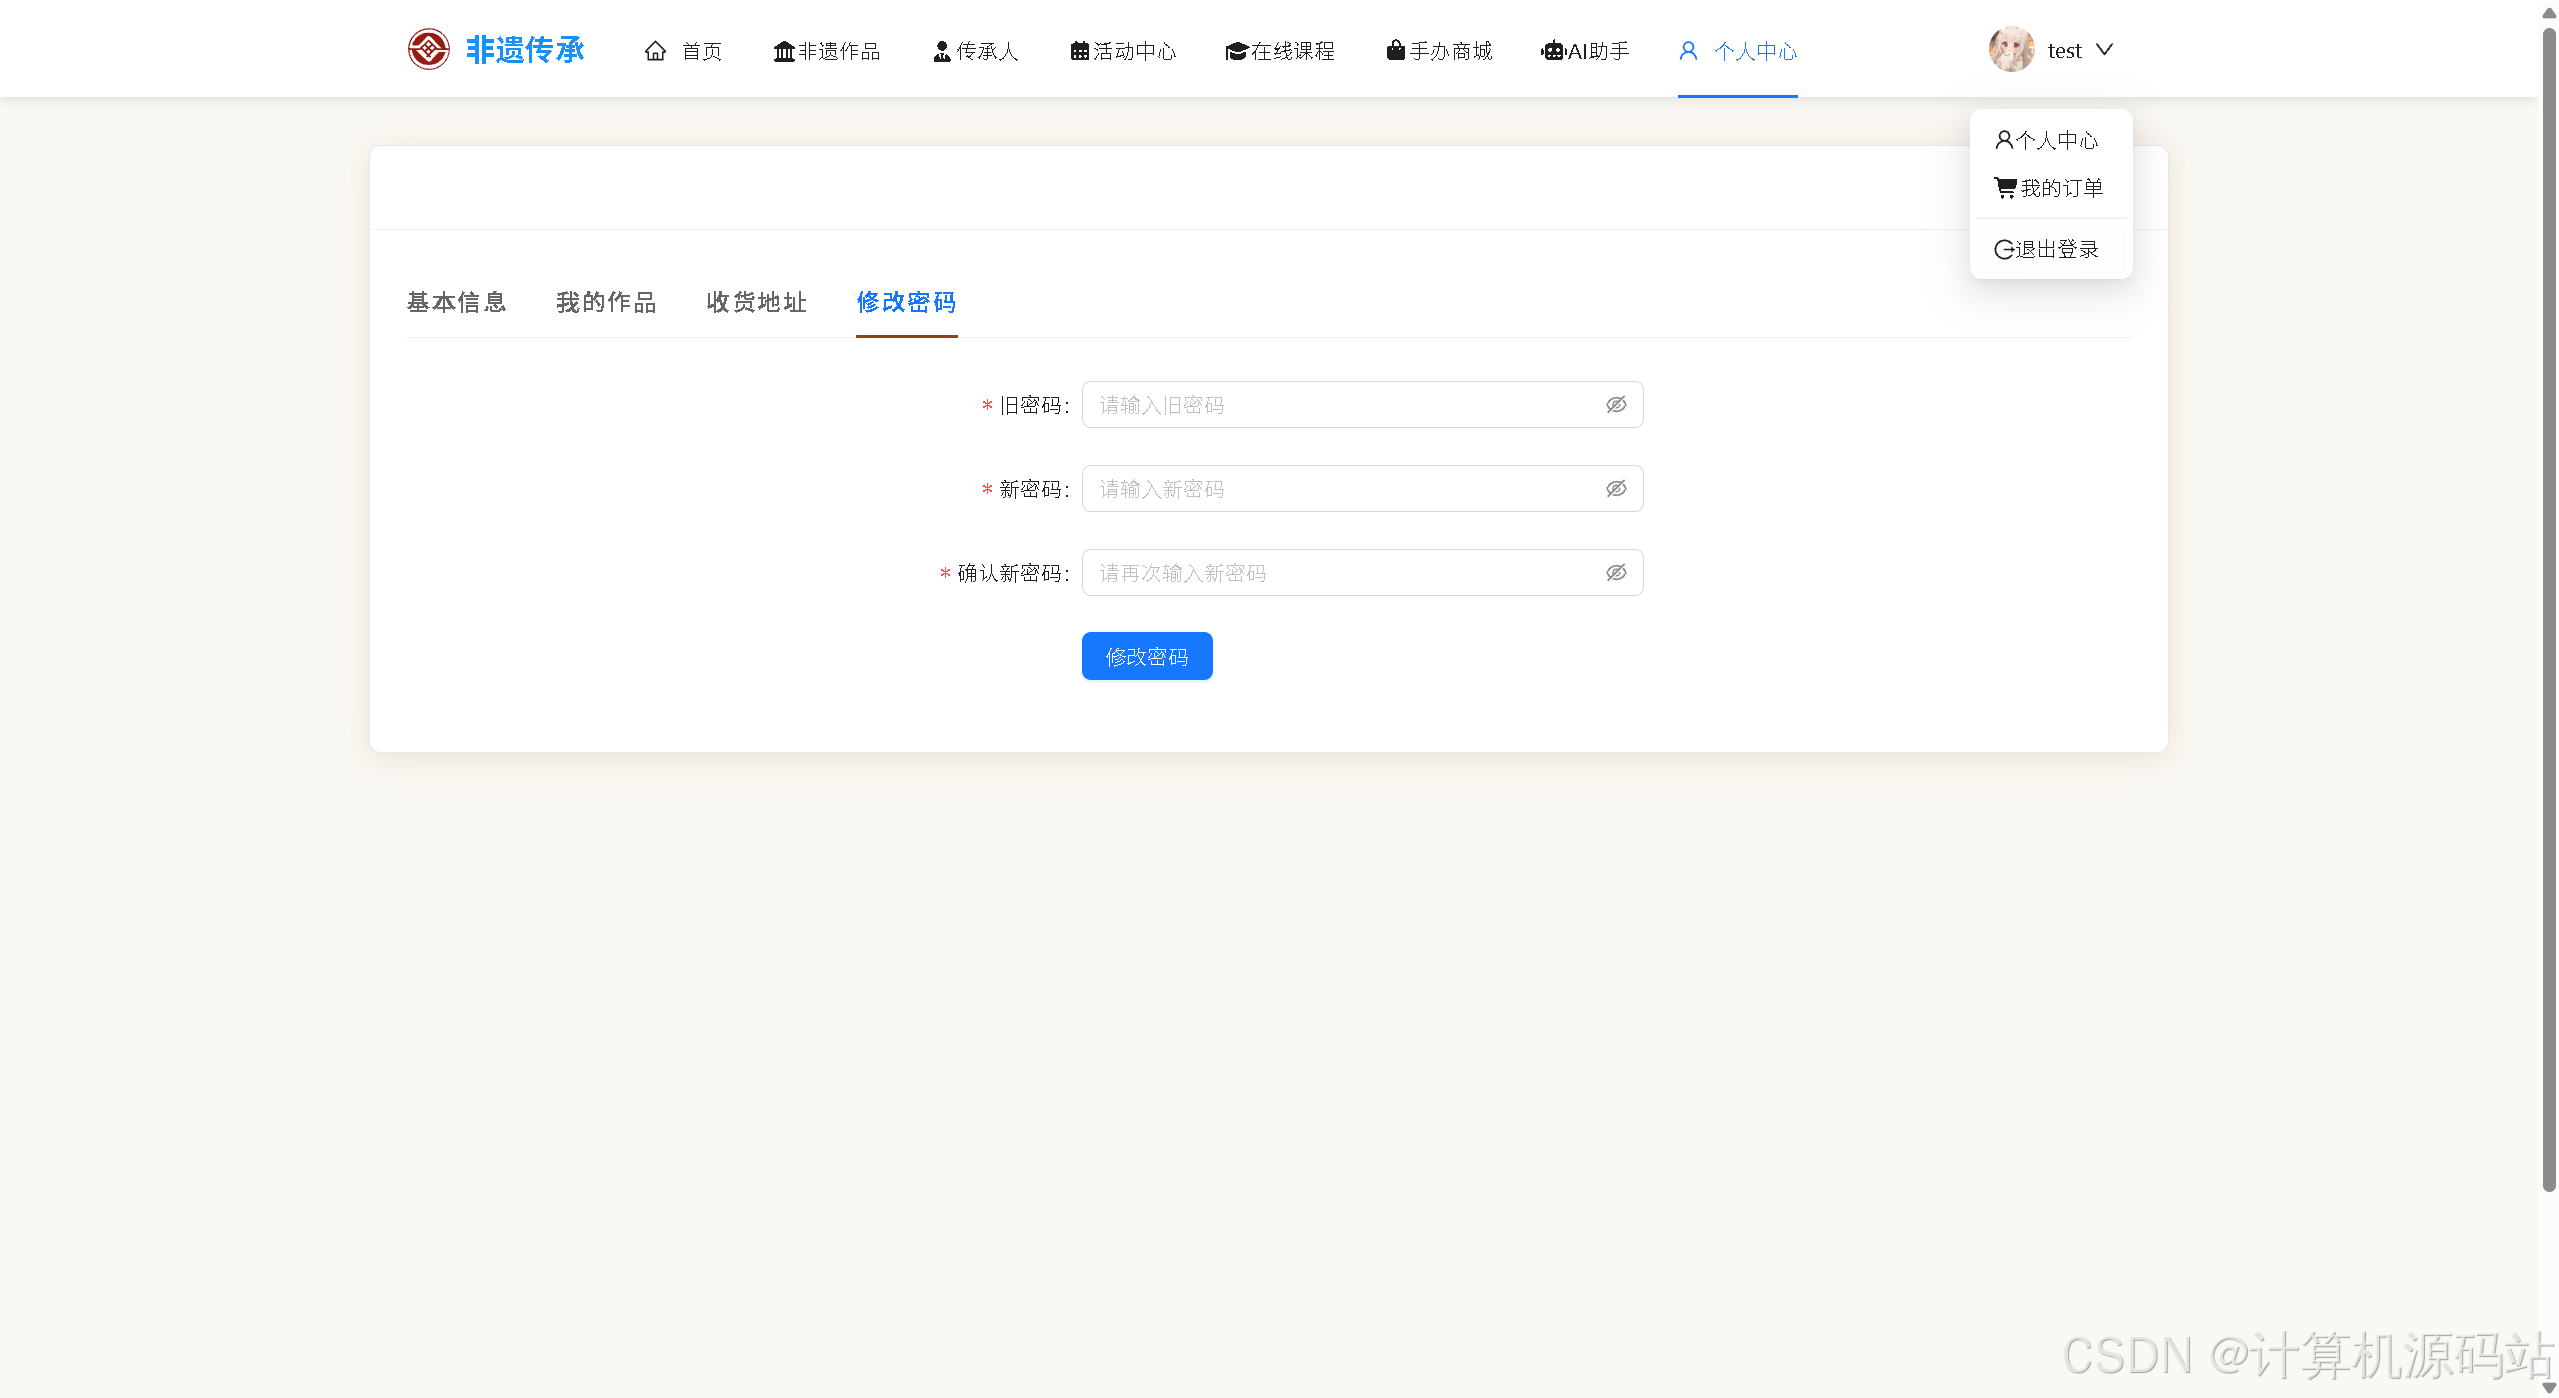Click the calendar icon for 活动中心
The image size is (2559, 1398).
point(1079,51)
